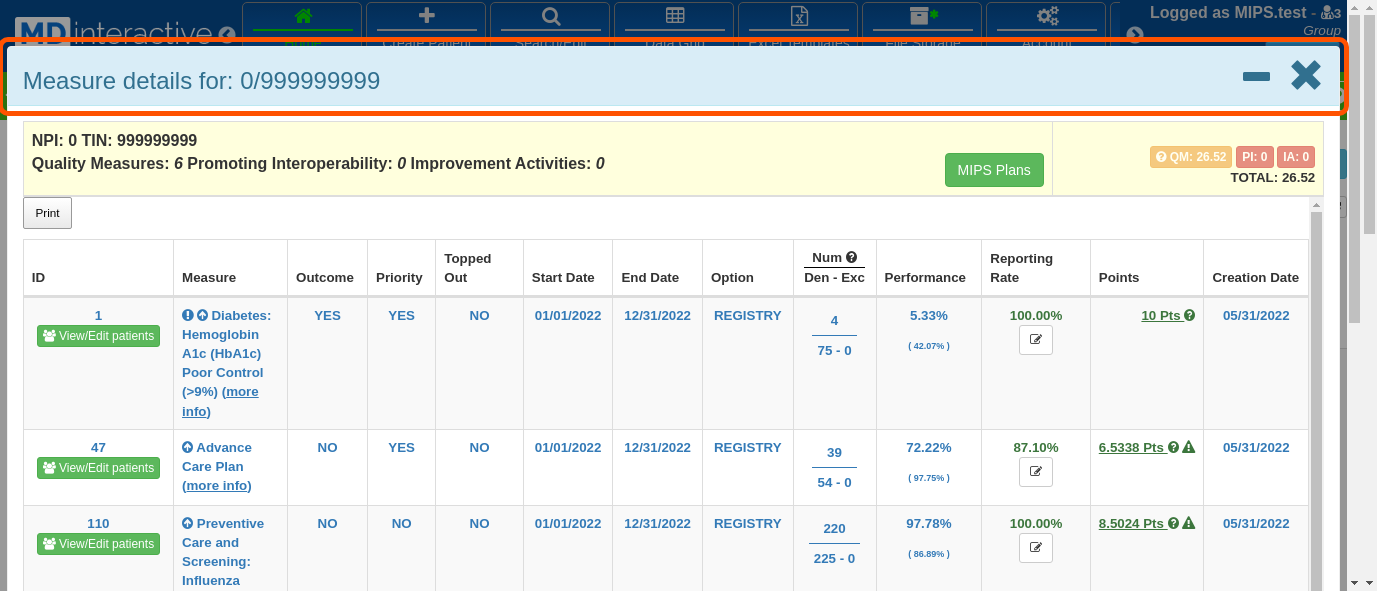
Task: Click warning icon beside 6.5338 Pts
Action: [1189, 448]
